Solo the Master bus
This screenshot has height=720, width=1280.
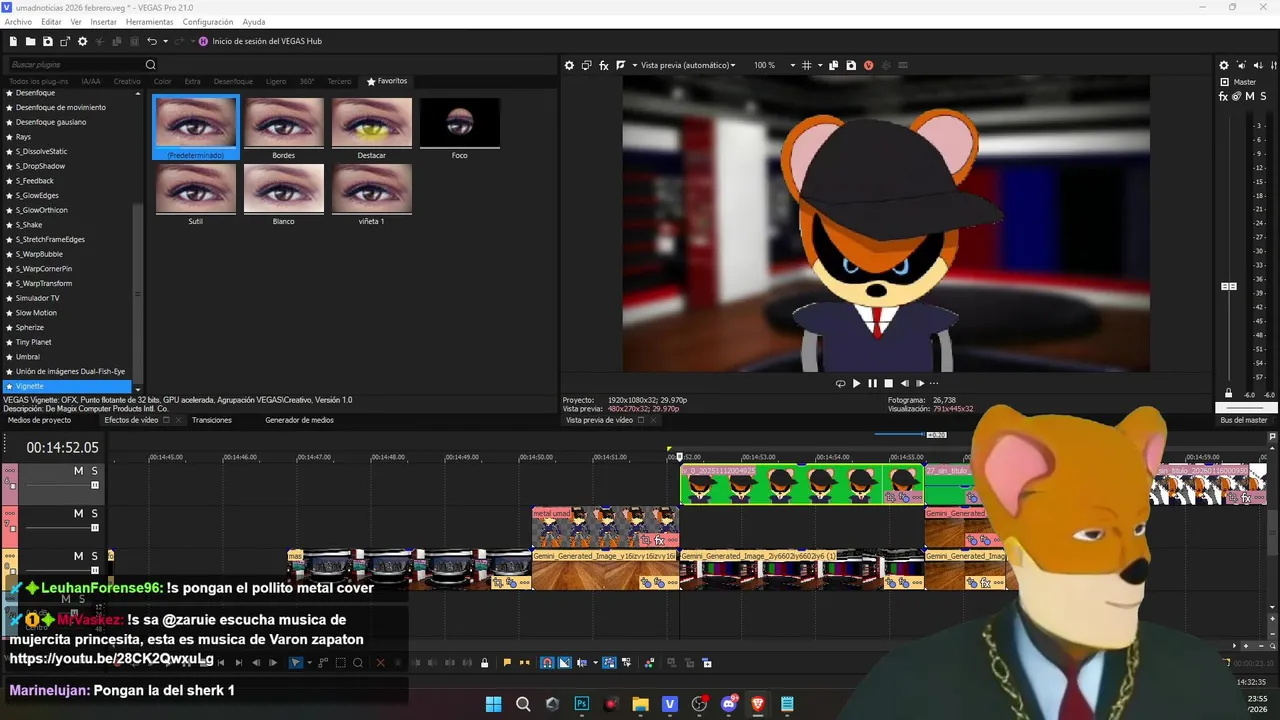1262,97
